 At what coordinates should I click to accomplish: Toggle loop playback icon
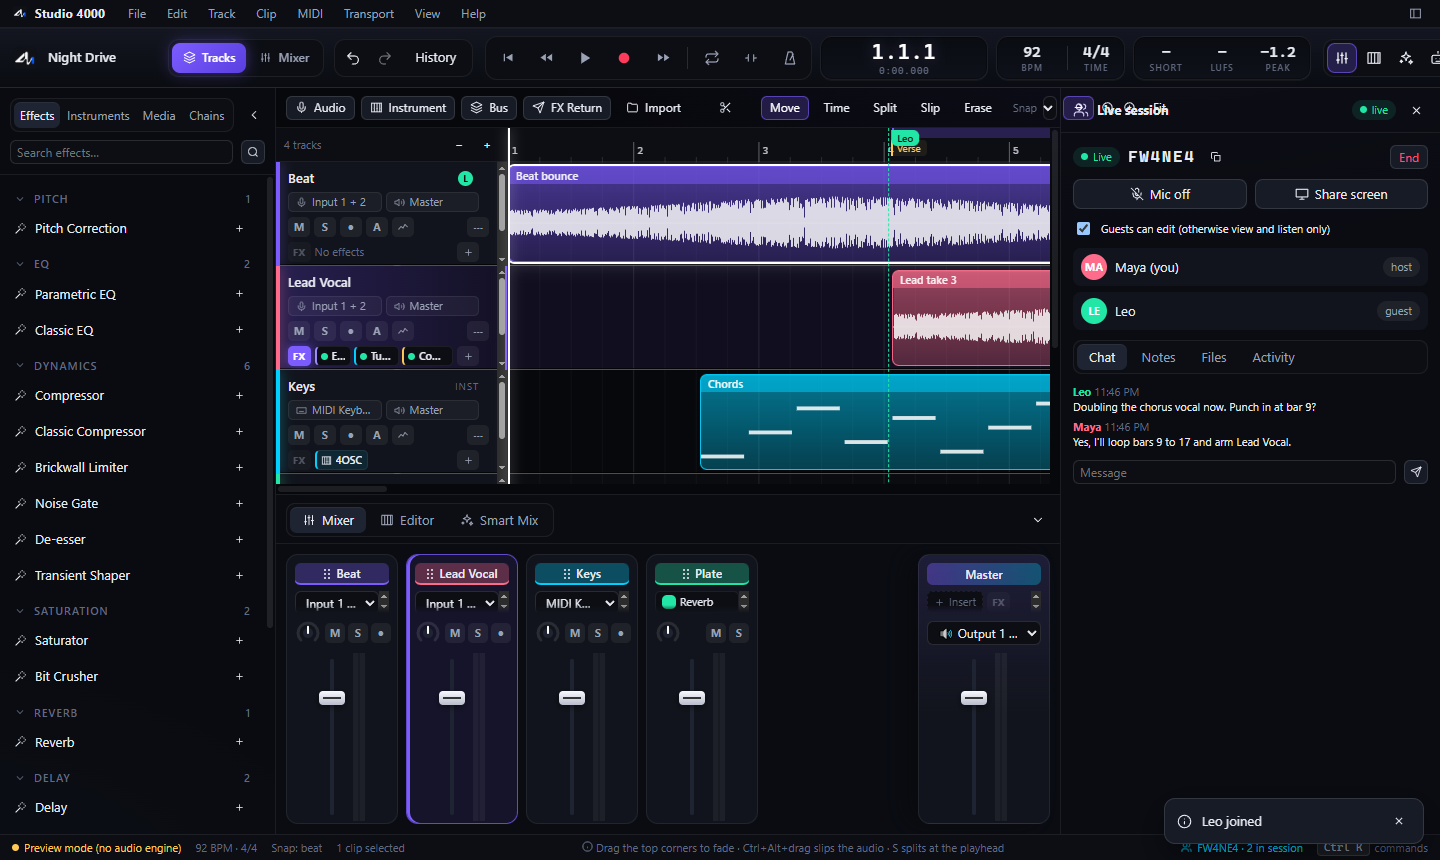tap(712, 58)
